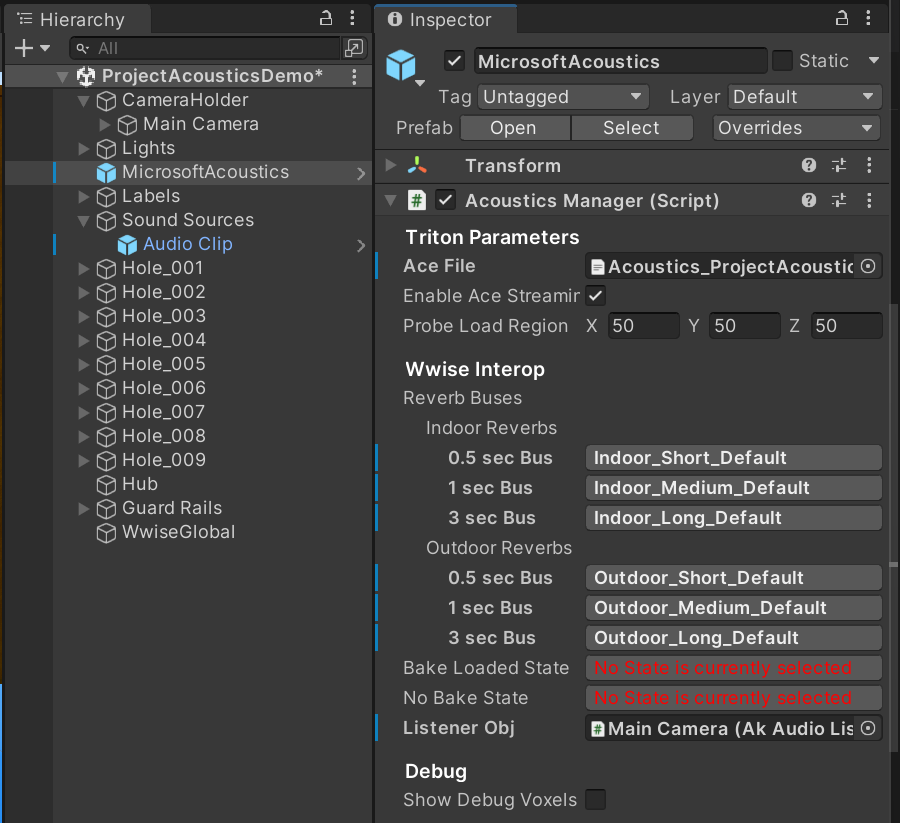Click the search magnifier icon in Hierarchy
The image size is (900, 823).
click(83, 48)
